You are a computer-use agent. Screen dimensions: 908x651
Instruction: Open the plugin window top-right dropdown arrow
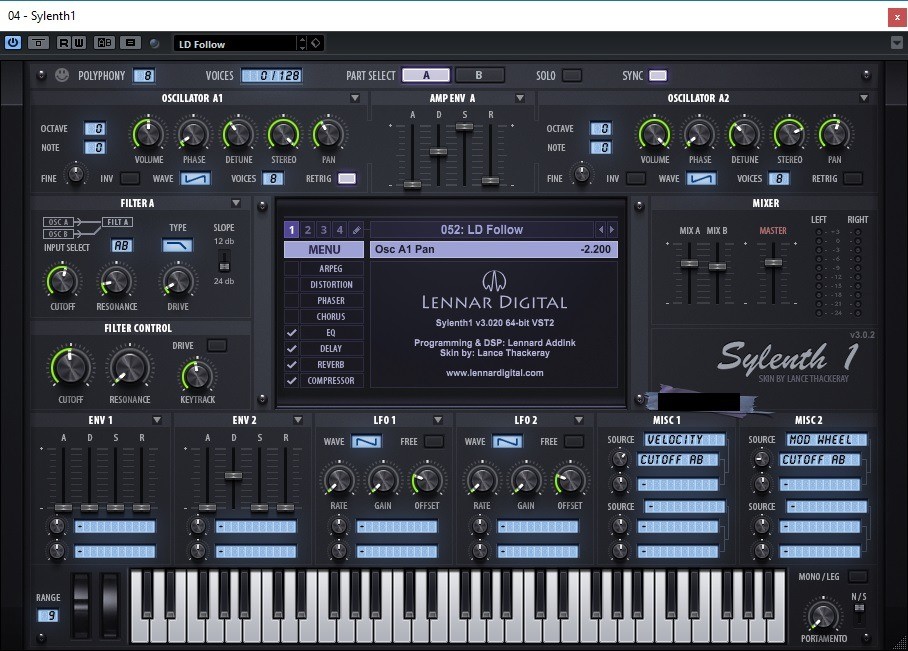tap(896, 43)
